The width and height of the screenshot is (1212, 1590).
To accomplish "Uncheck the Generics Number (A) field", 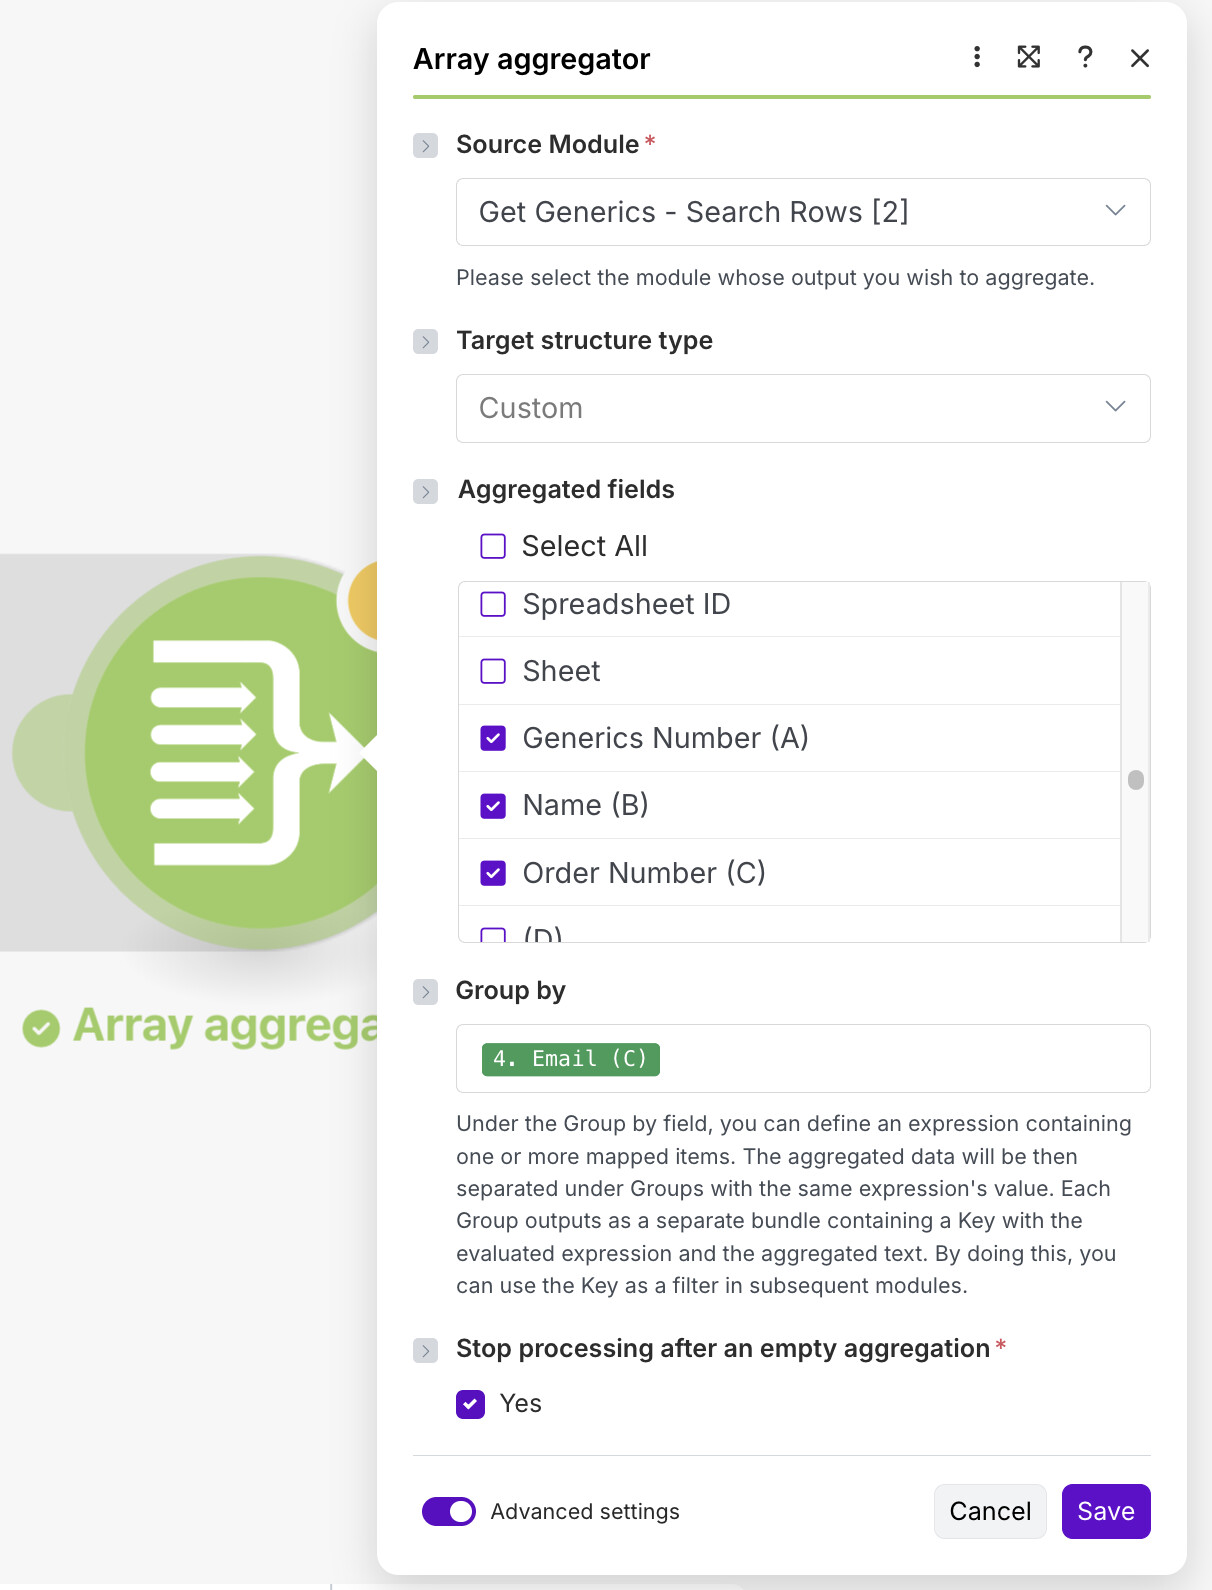I will (x=493, y=738).
